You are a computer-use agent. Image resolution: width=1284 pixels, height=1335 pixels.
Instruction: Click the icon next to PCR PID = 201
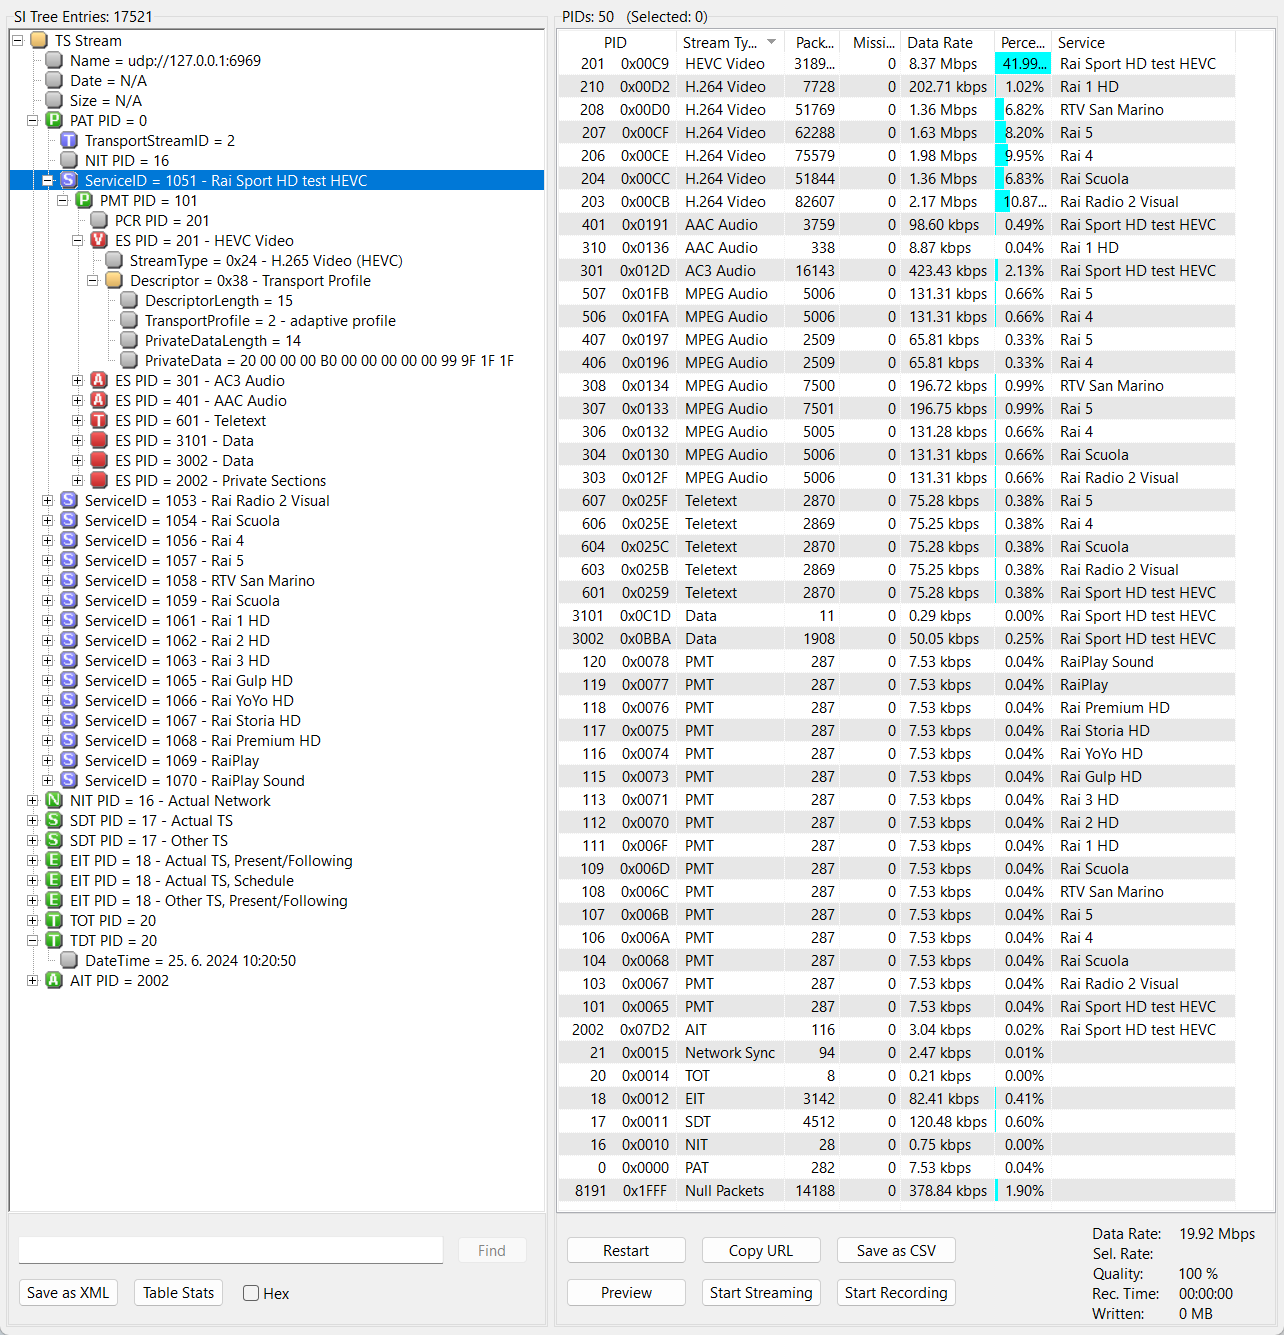[99, 221]
